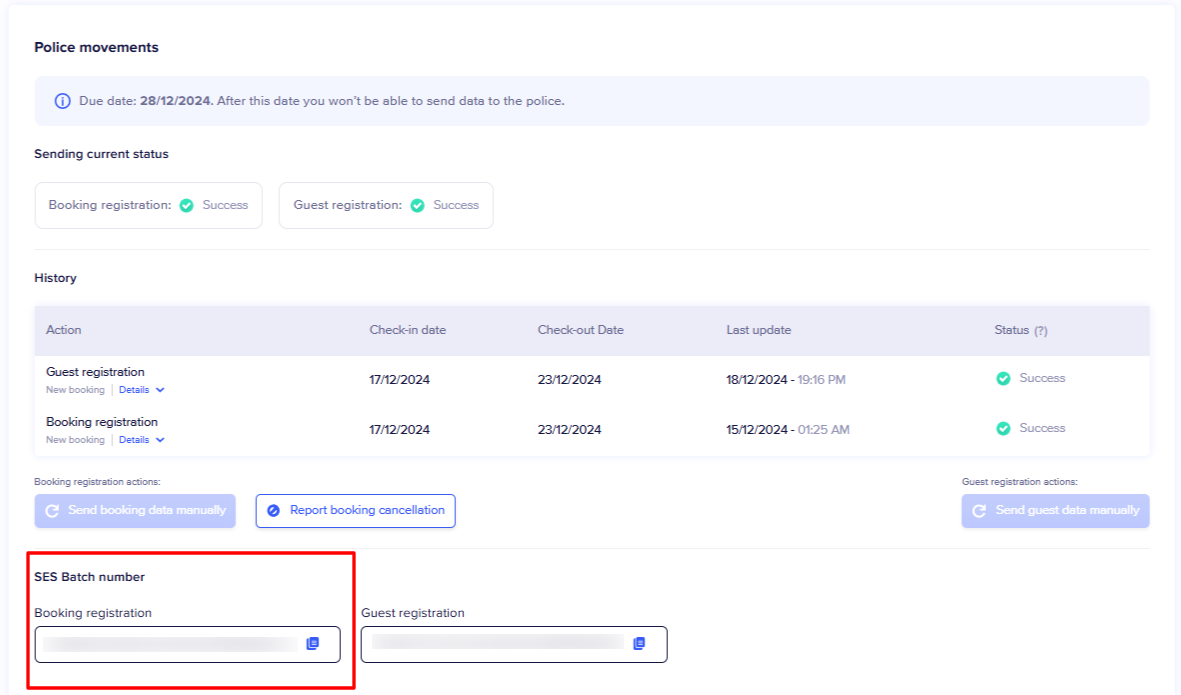The height and width of the screenshot is (695, 1181).
Task: Focus the Booking registration batch number field
Action: 170,644
